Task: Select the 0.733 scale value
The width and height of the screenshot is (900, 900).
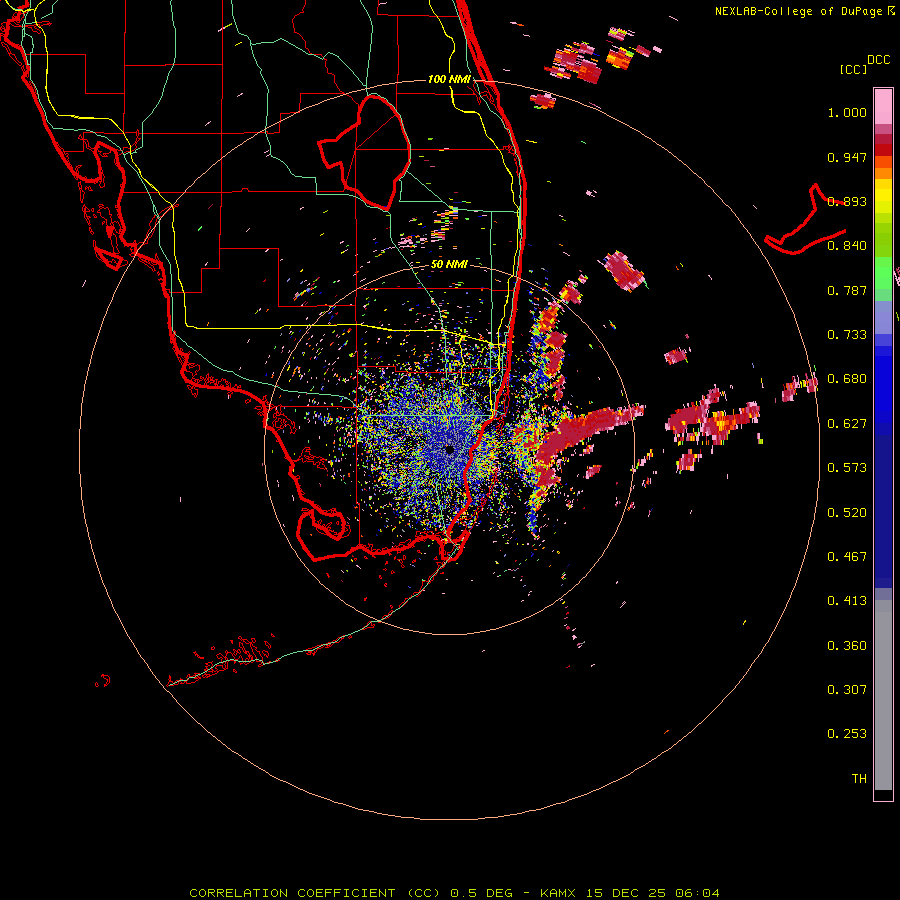Action: click(847, 335)
